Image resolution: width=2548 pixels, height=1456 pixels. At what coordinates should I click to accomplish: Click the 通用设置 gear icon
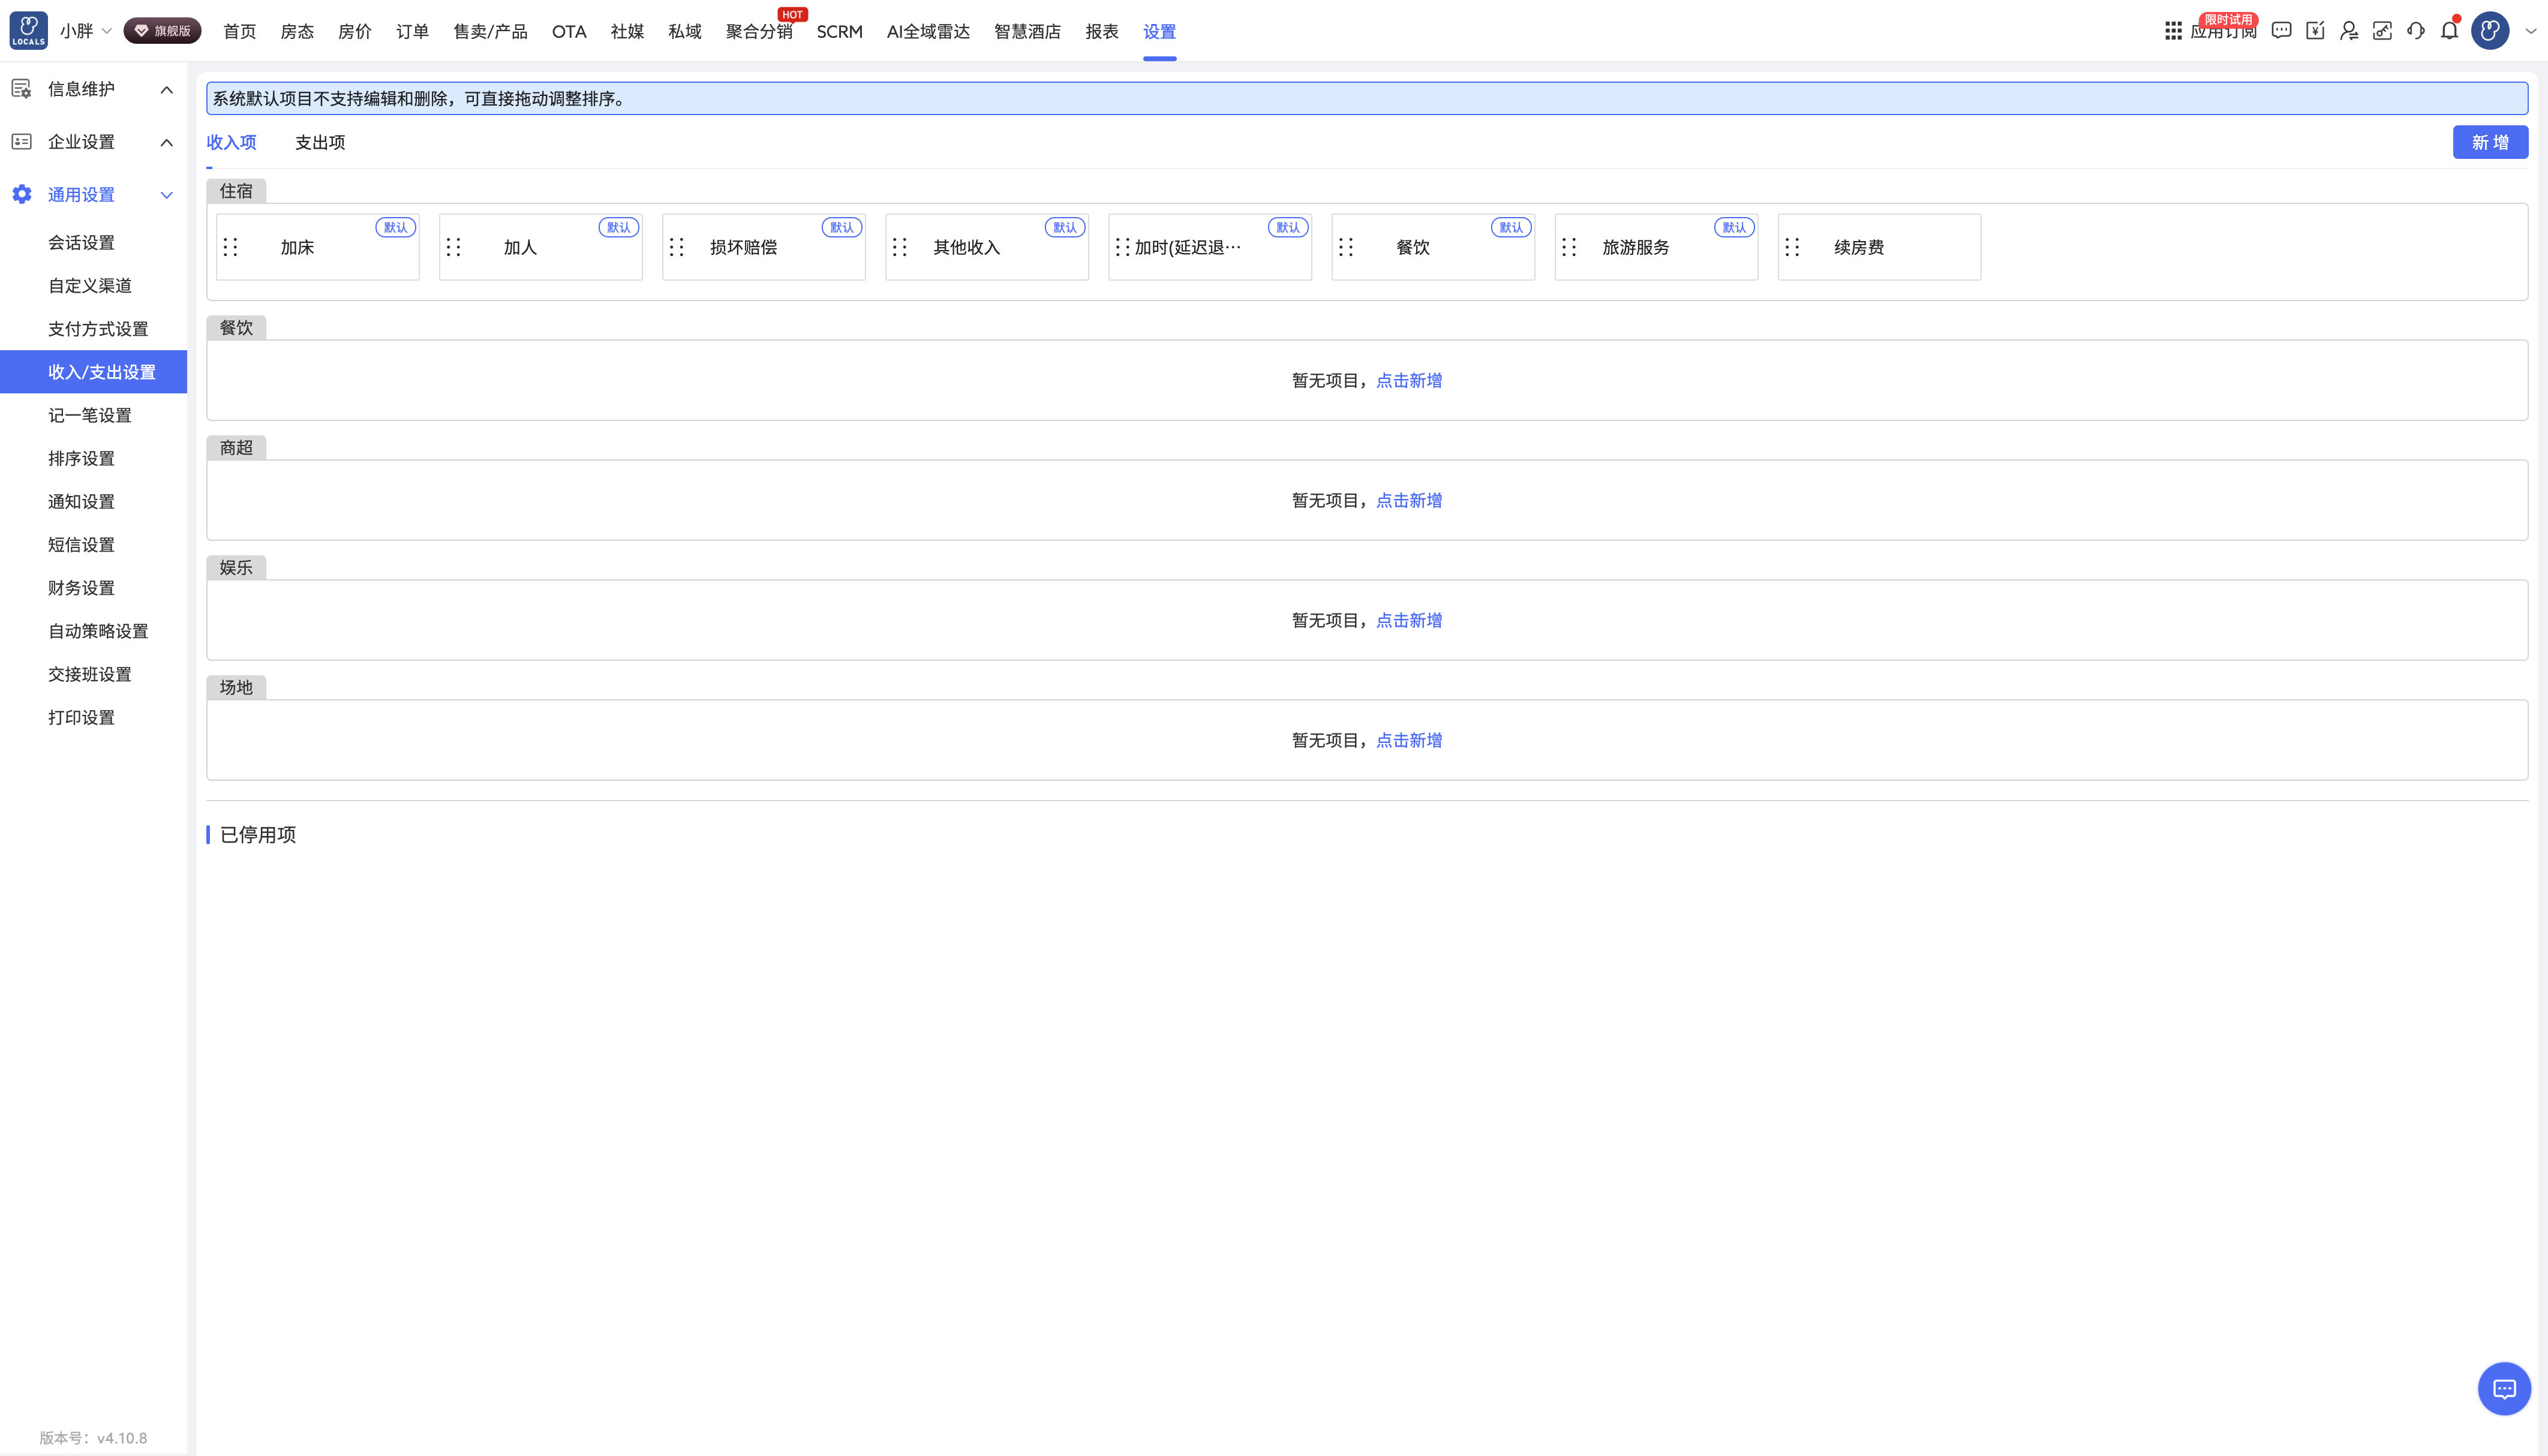[22, 194]
